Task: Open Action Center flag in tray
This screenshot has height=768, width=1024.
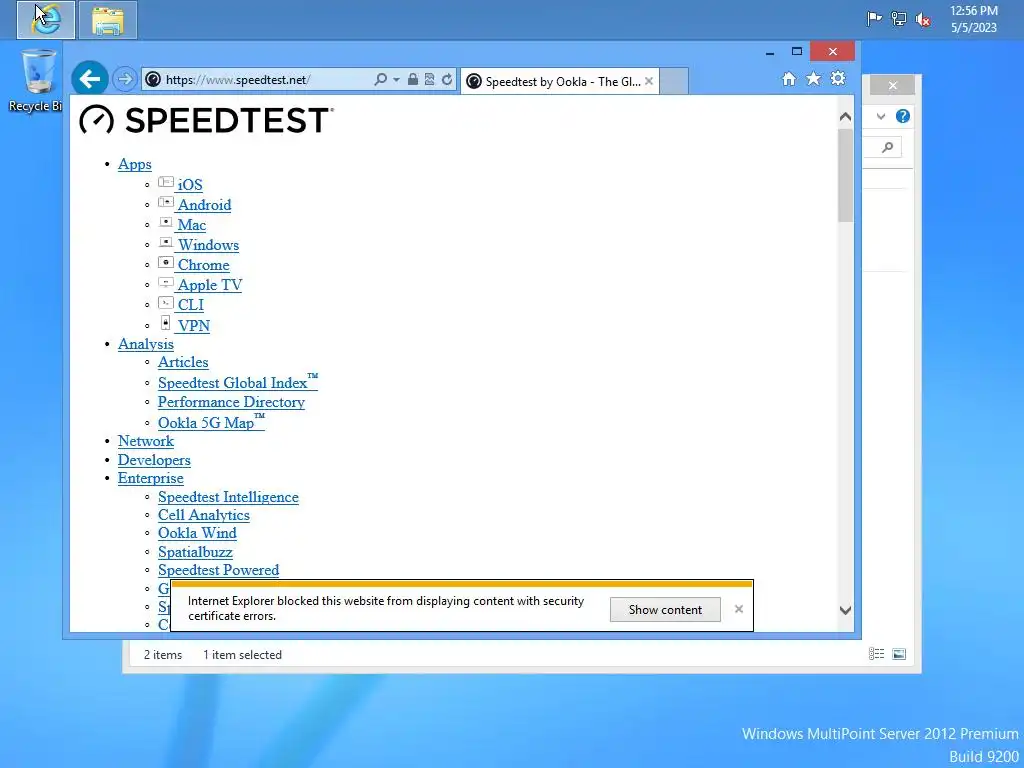Action: click(874, 19)
